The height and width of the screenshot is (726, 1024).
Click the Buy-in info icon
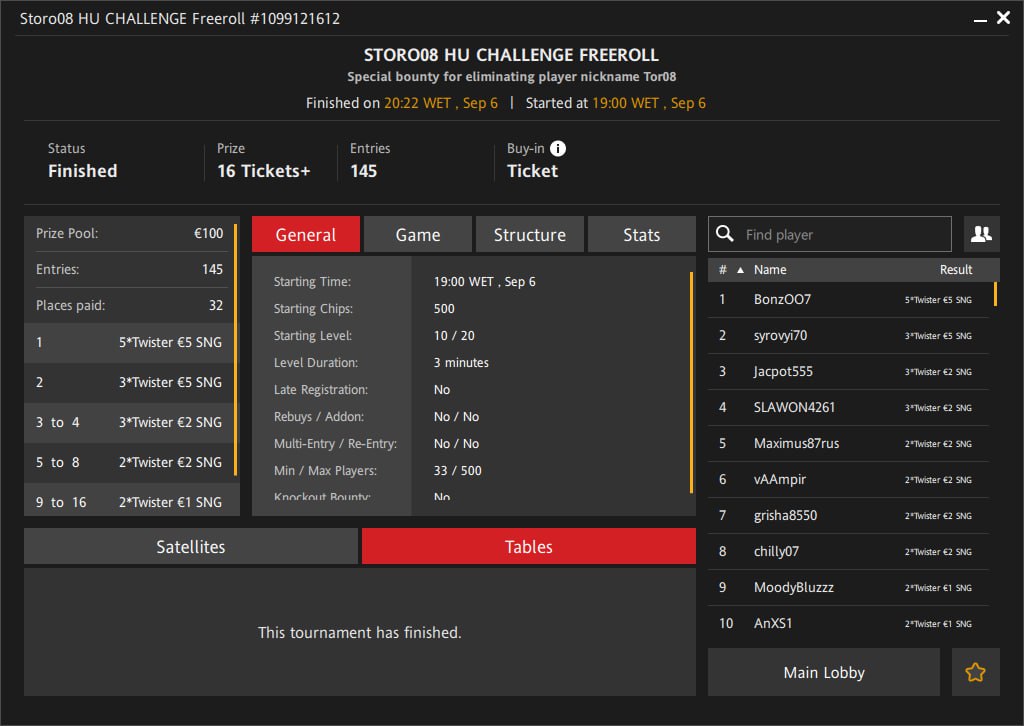coord(558,148)
